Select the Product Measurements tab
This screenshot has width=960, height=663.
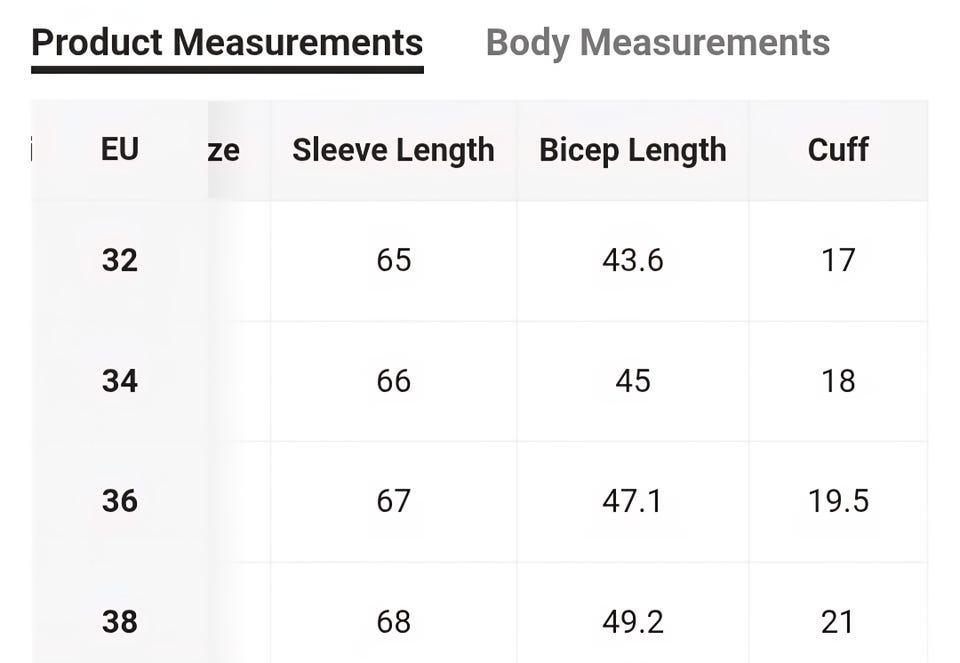coord(227,43)
